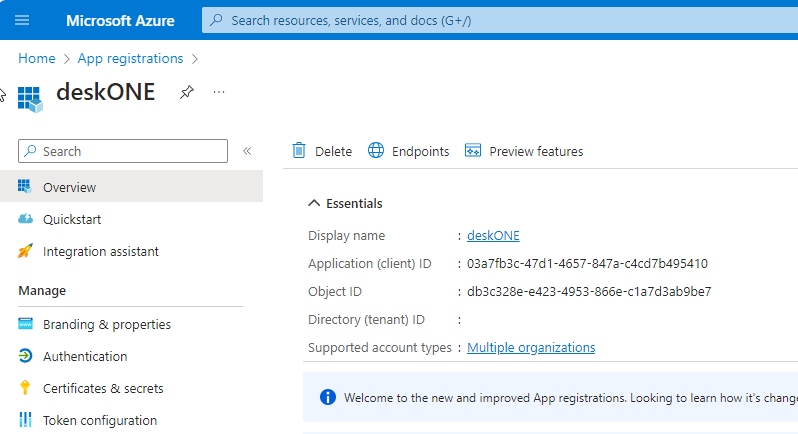Click the deskONE display name link
The image size is (798, 434).
(x=493, y=236)
